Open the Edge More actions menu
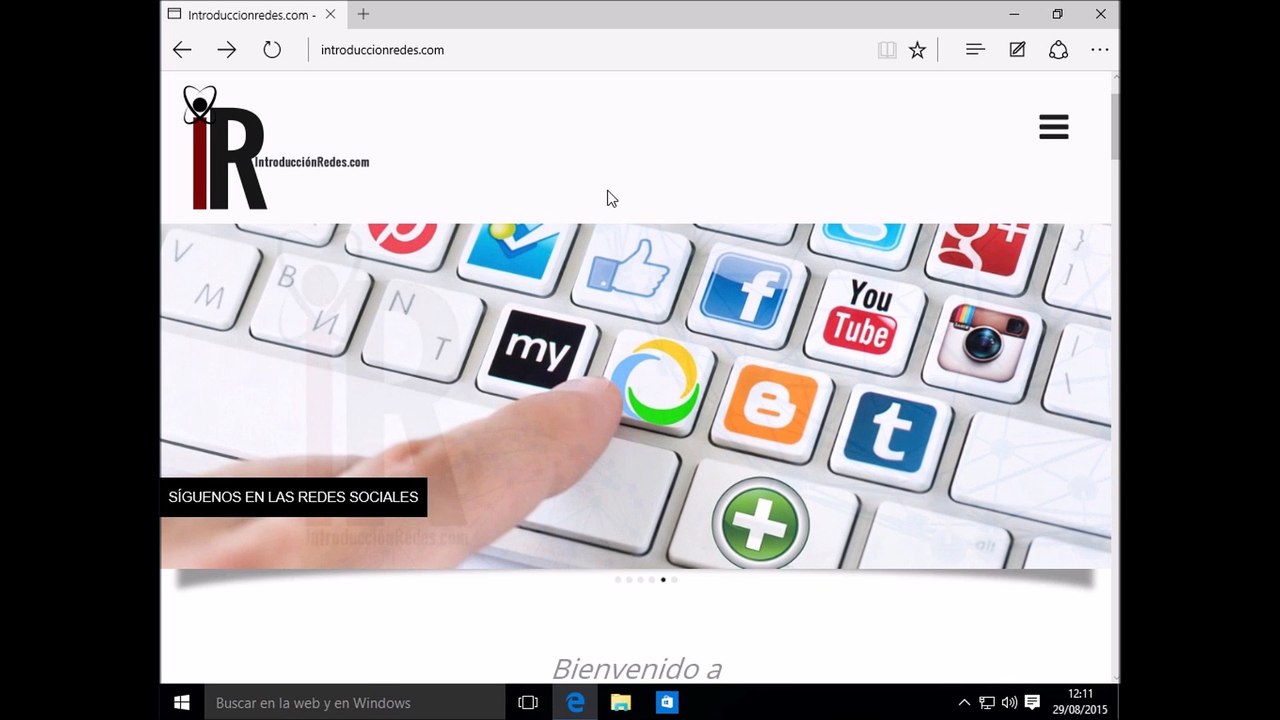 [1100, 50]
